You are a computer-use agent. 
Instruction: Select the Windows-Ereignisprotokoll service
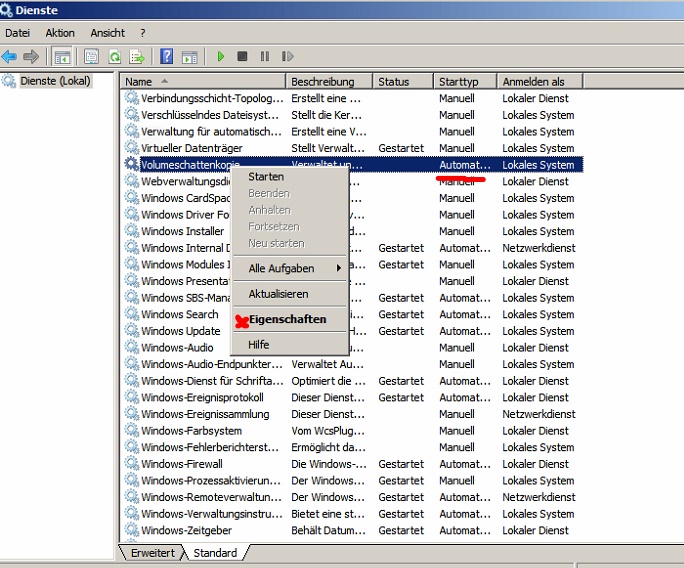click(x=202, y=397)
